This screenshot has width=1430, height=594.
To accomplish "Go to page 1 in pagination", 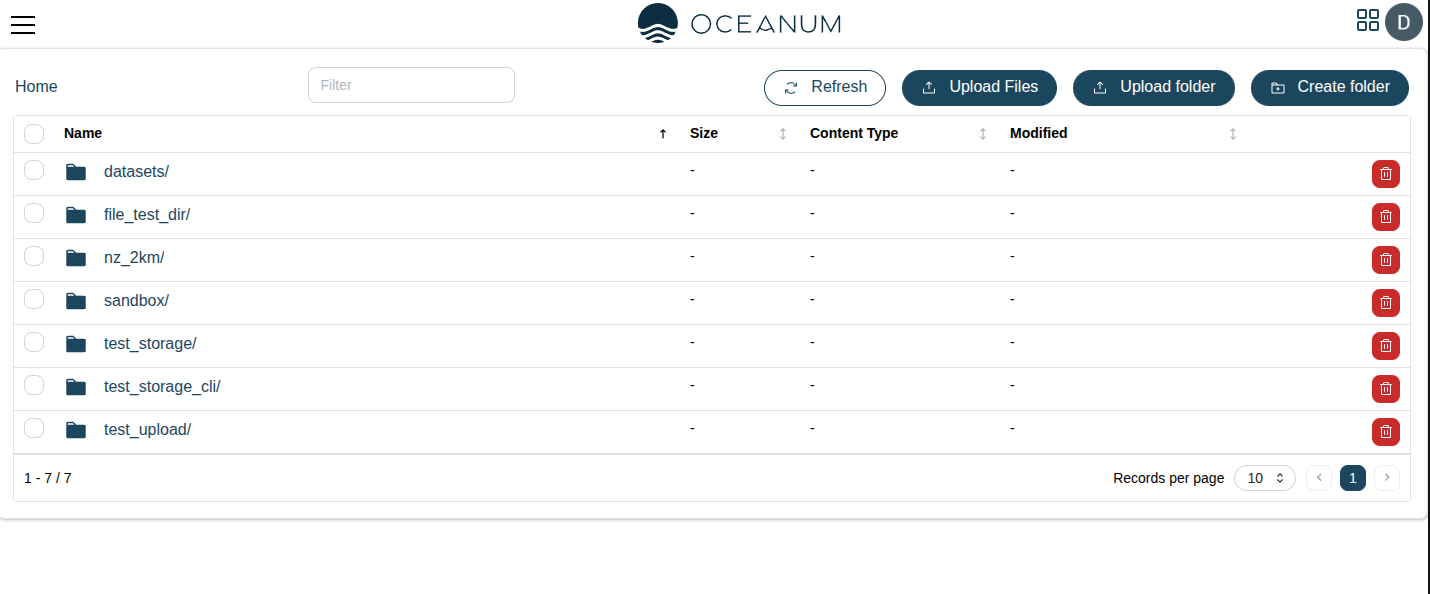I will (x=1352, y=478).
